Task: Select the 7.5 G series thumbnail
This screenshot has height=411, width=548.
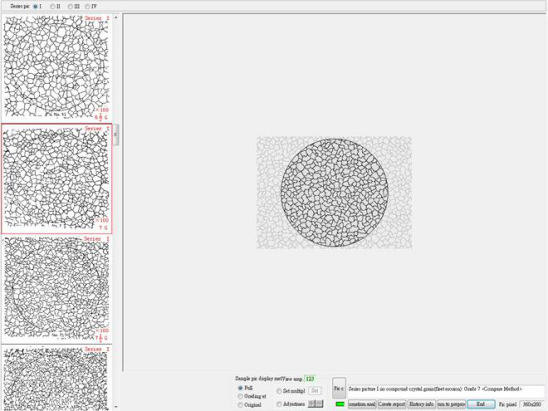Action: point(56,289)
